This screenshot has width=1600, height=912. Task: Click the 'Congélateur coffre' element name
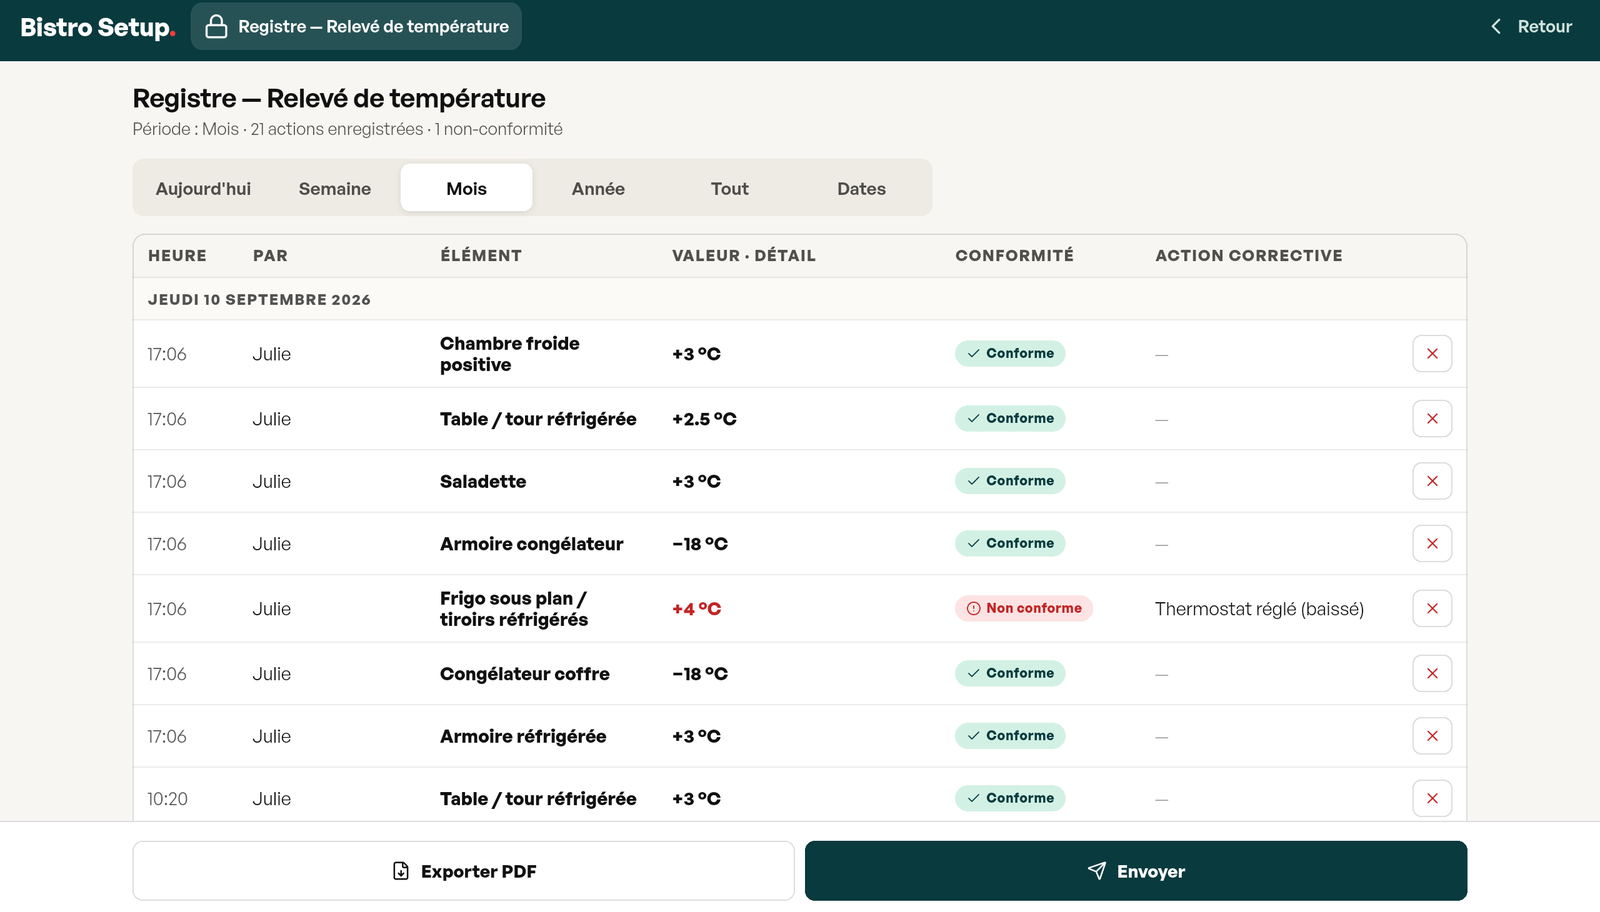tap(525, 674)
